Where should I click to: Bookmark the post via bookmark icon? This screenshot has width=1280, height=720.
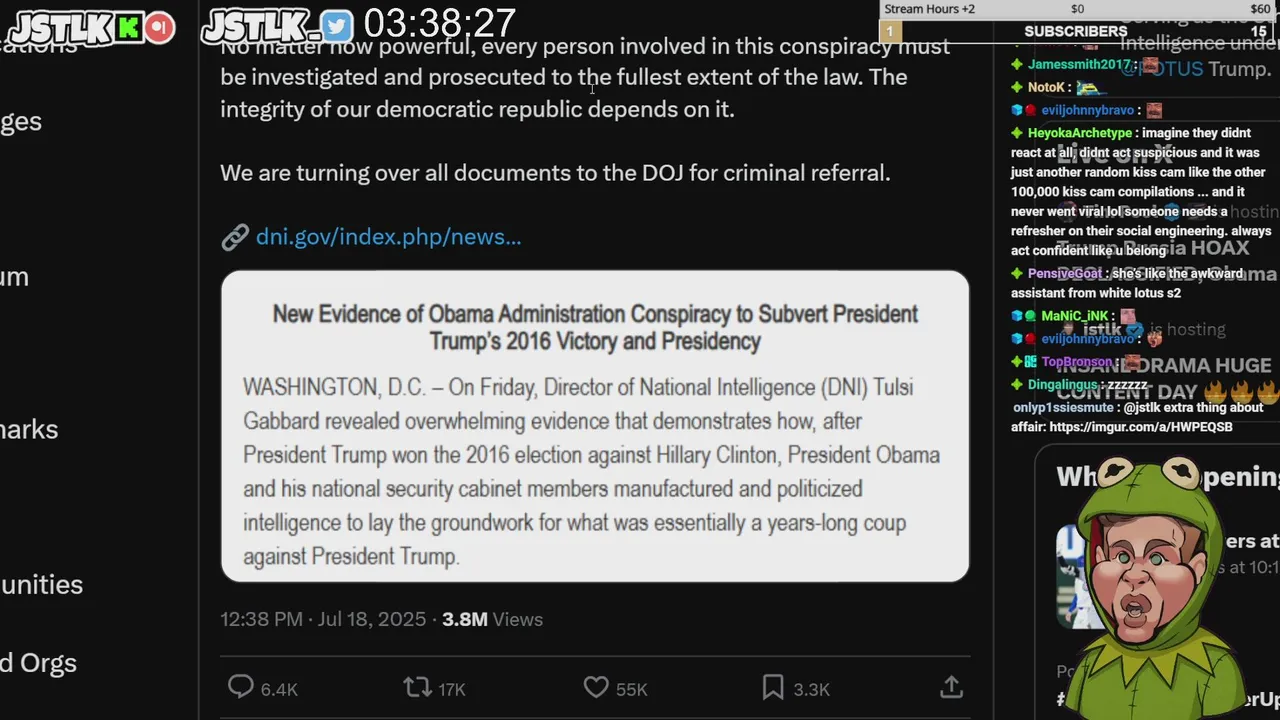(773, 687)
